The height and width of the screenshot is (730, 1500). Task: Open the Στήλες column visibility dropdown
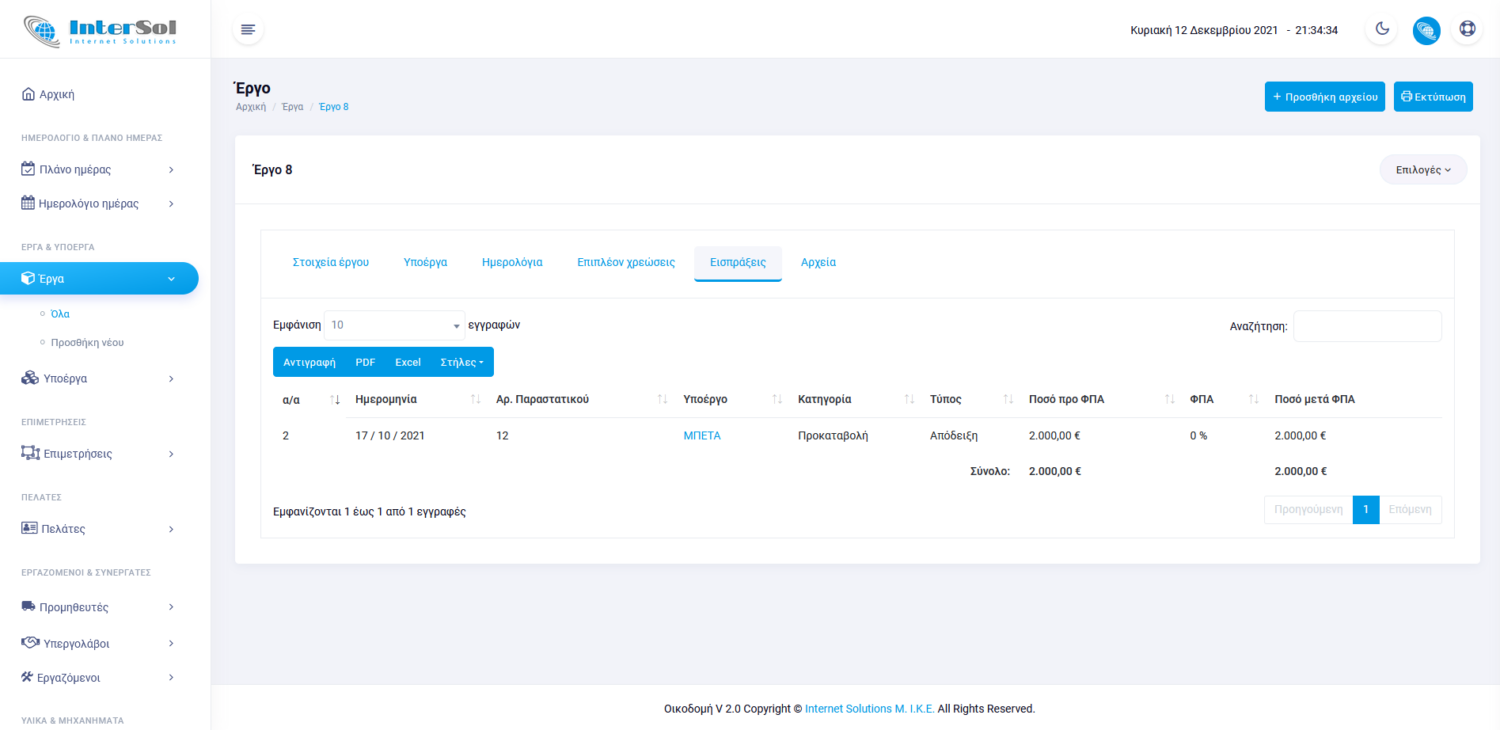click(x=461, y=362)
